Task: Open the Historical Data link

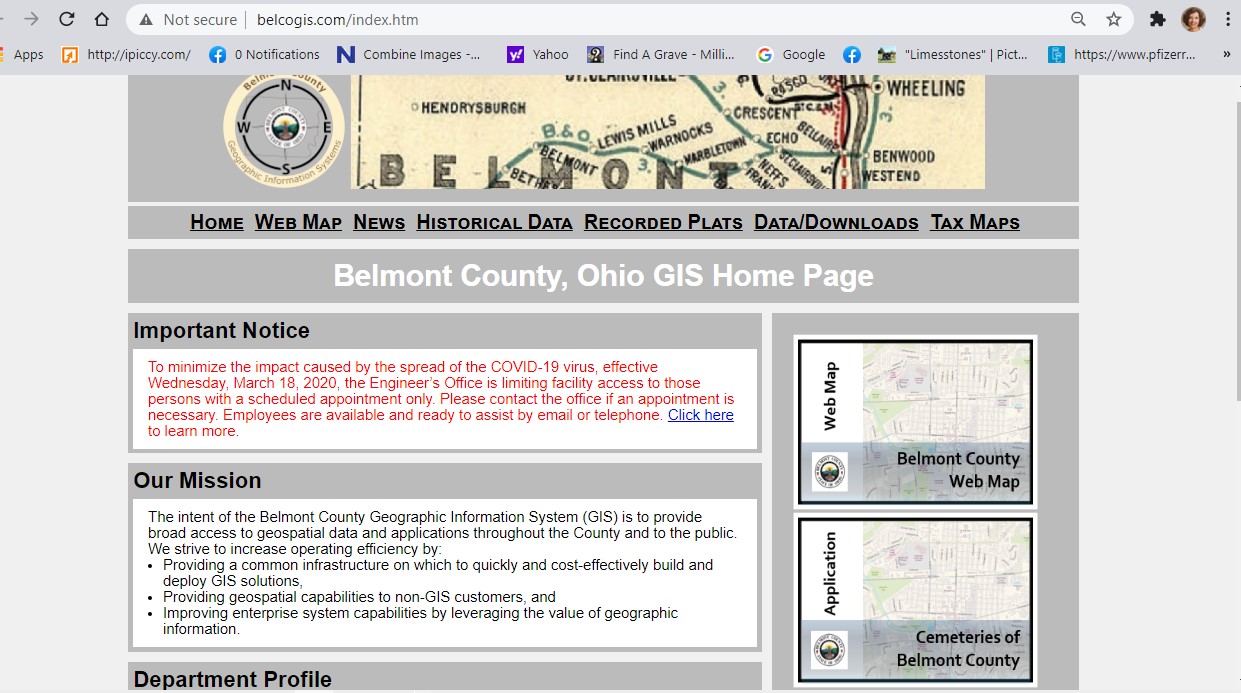Action: click(x=494, y=222)
